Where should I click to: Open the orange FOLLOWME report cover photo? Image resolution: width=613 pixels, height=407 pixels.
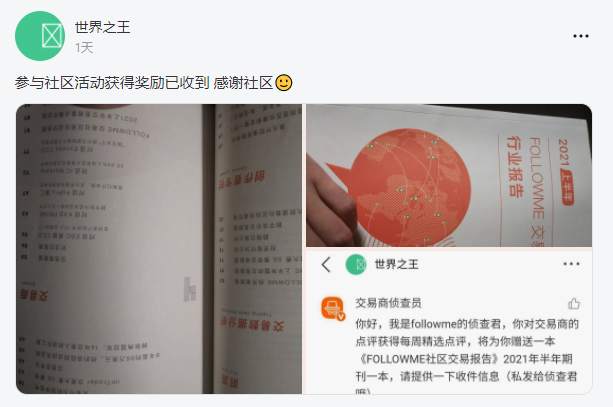(x=449, y=175)
